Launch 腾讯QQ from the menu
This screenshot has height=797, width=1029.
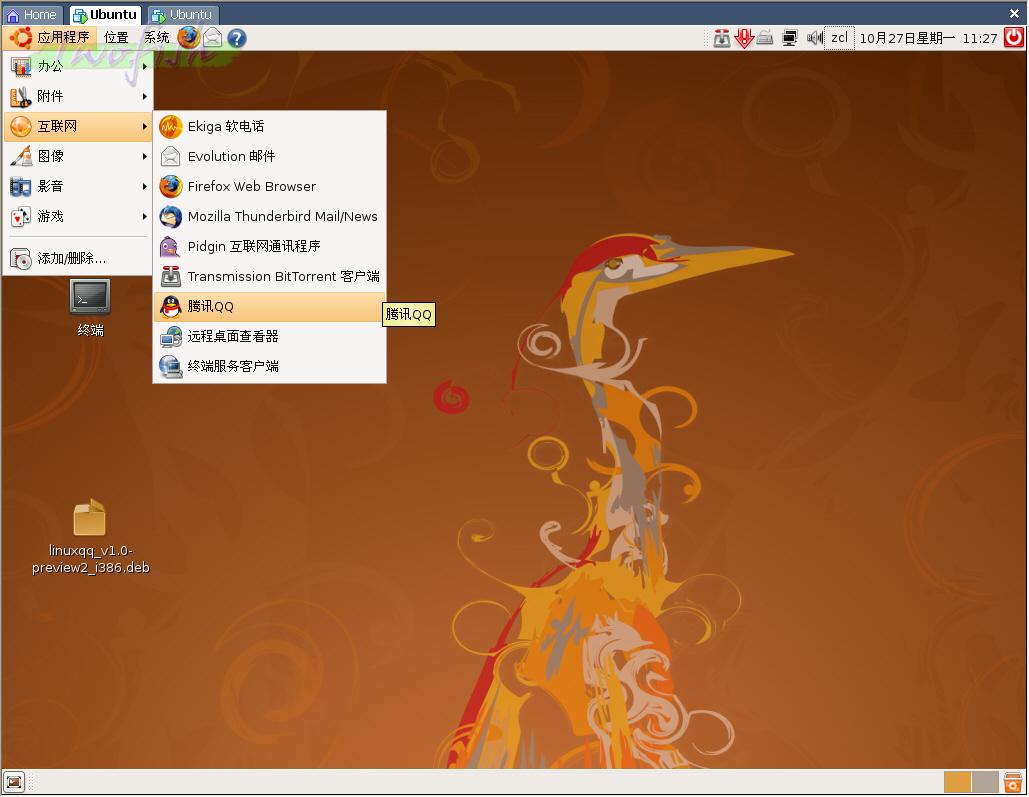tap(270, 307)
